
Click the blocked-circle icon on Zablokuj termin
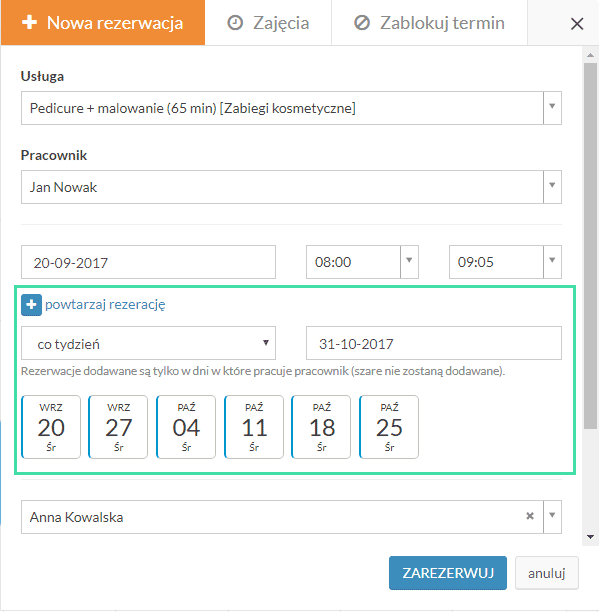(362, 23)
